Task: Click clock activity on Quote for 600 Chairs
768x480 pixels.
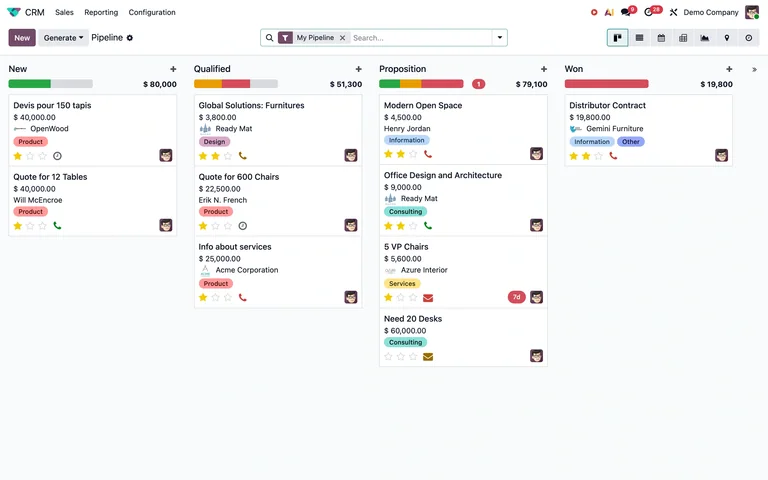Action: coord(242,226)
